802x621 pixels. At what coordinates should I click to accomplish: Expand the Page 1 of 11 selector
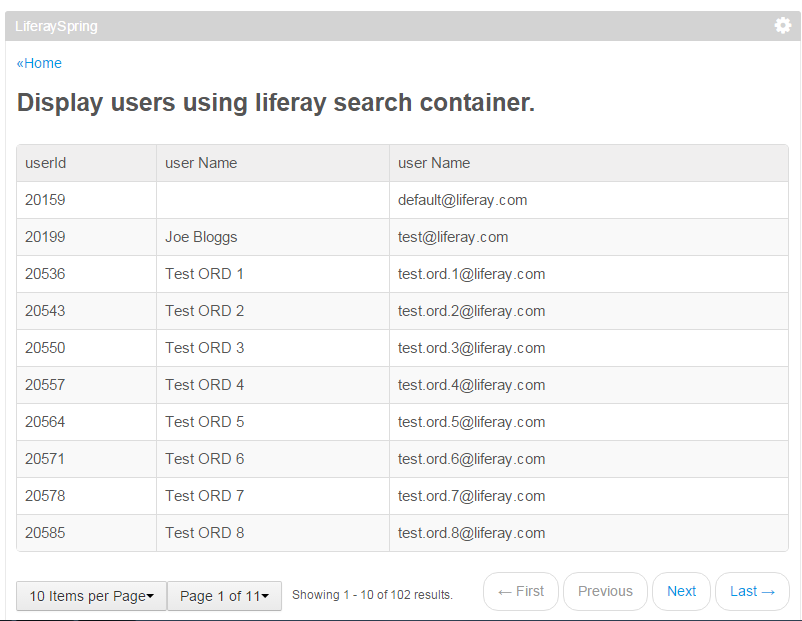225,596
